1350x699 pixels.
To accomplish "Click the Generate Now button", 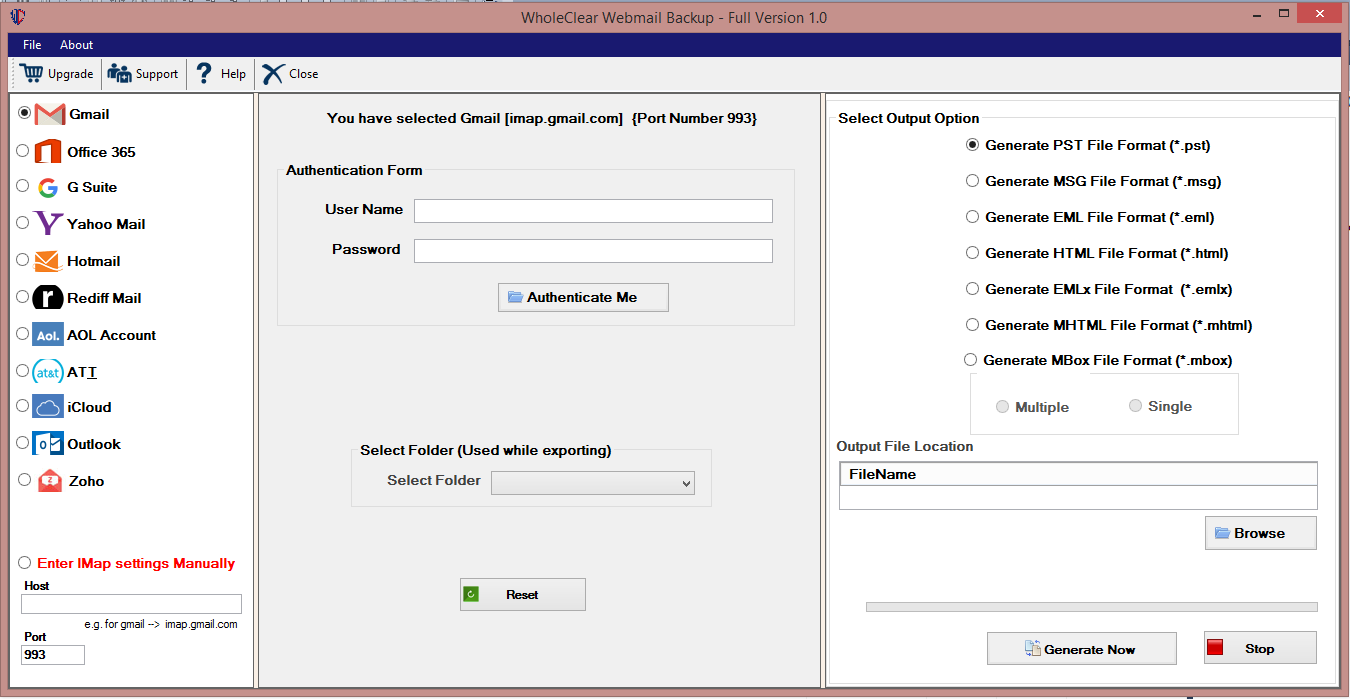I will (x=1081, y=649).
